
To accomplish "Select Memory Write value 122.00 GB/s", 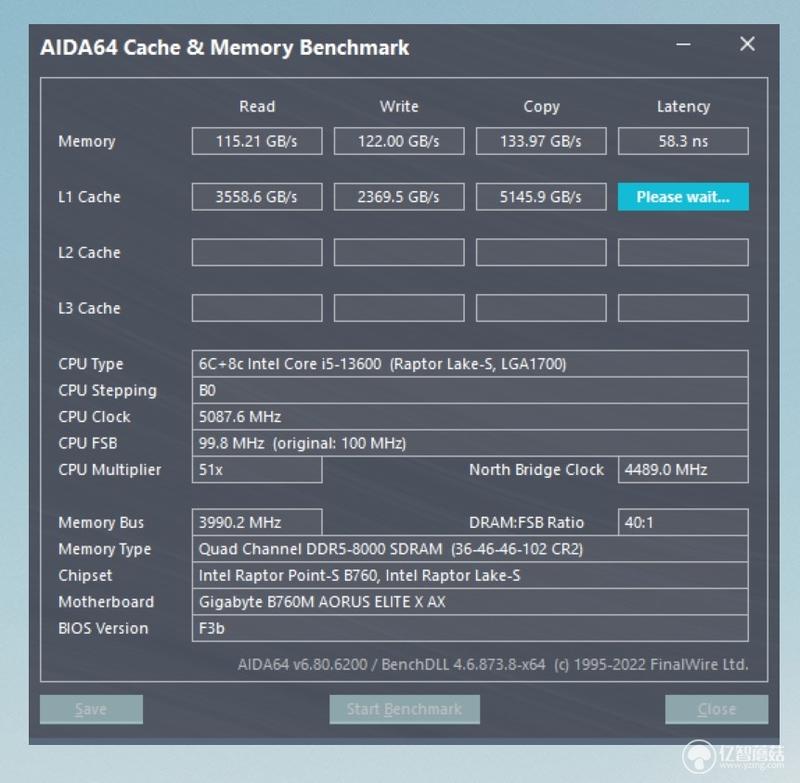I will 399,141.
